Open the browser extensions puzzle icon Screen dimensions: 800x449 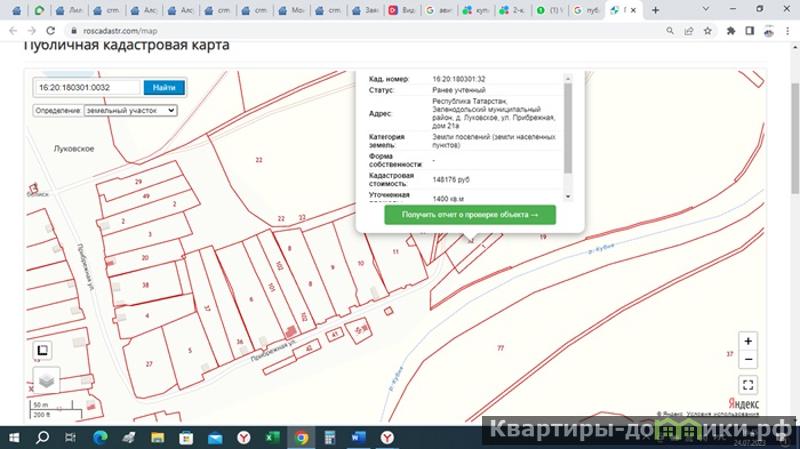tap(731, 30)
